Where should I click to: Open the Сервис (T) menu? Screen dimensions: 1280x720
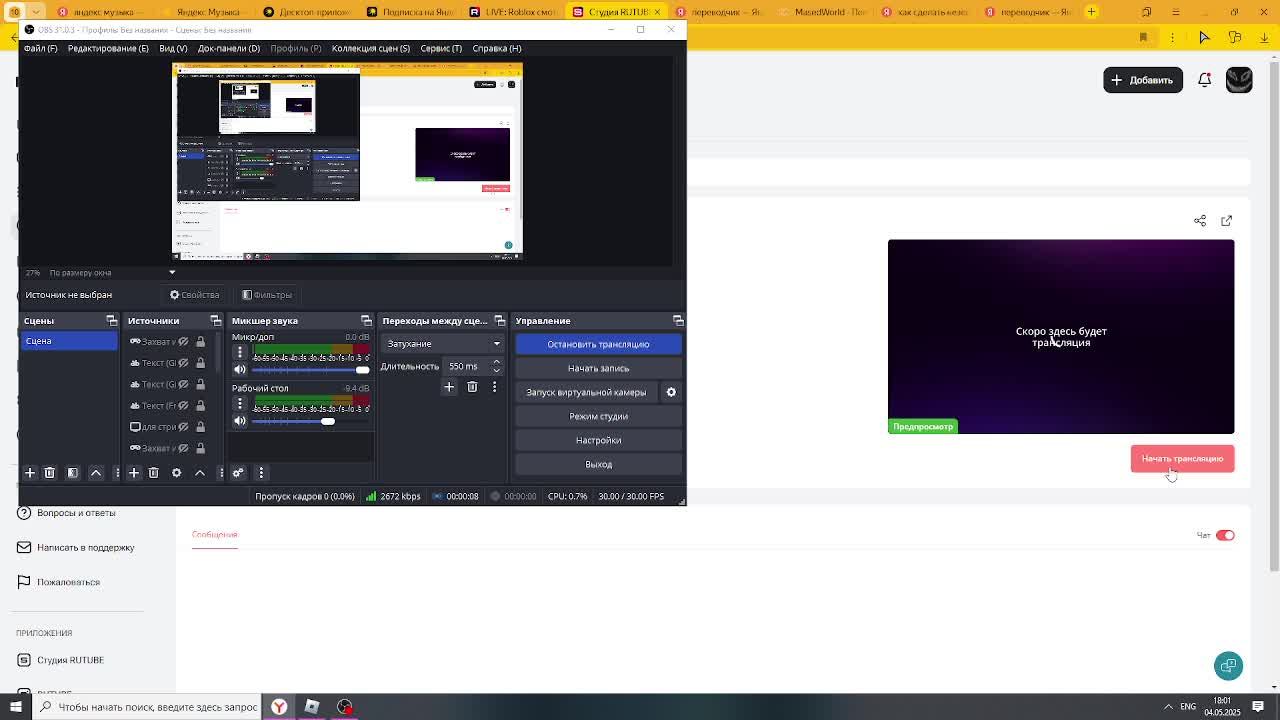point(441,48)
